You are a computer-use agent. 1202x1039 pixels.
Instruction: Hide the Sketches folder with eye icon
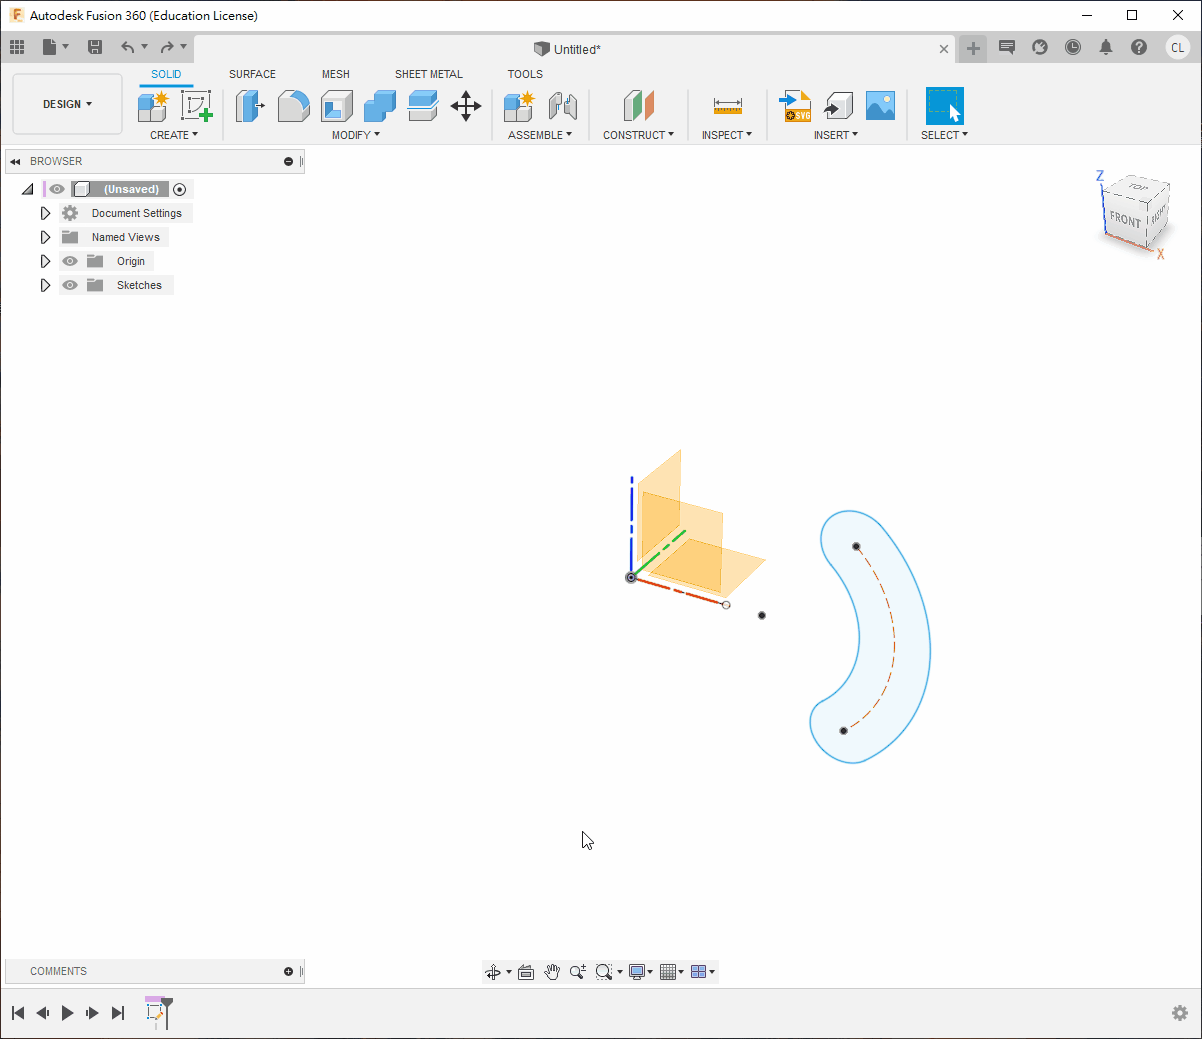[x=70, y=285]
